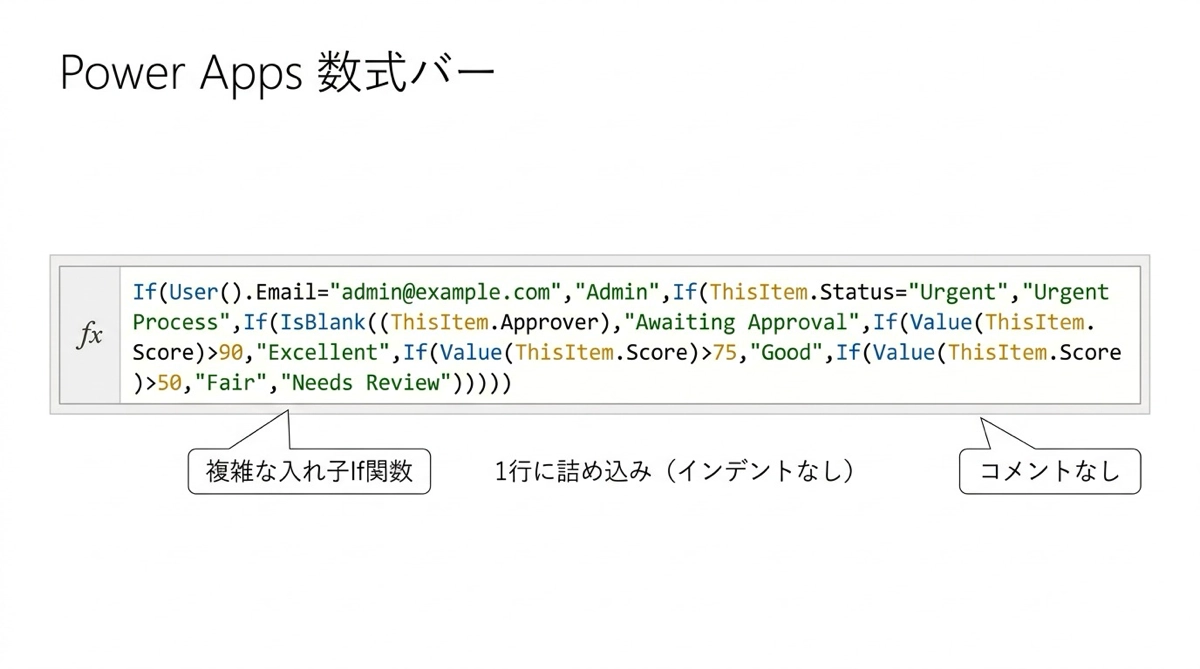
Task: Place cursor after the final closing parentheses
Action: [513, 384]
